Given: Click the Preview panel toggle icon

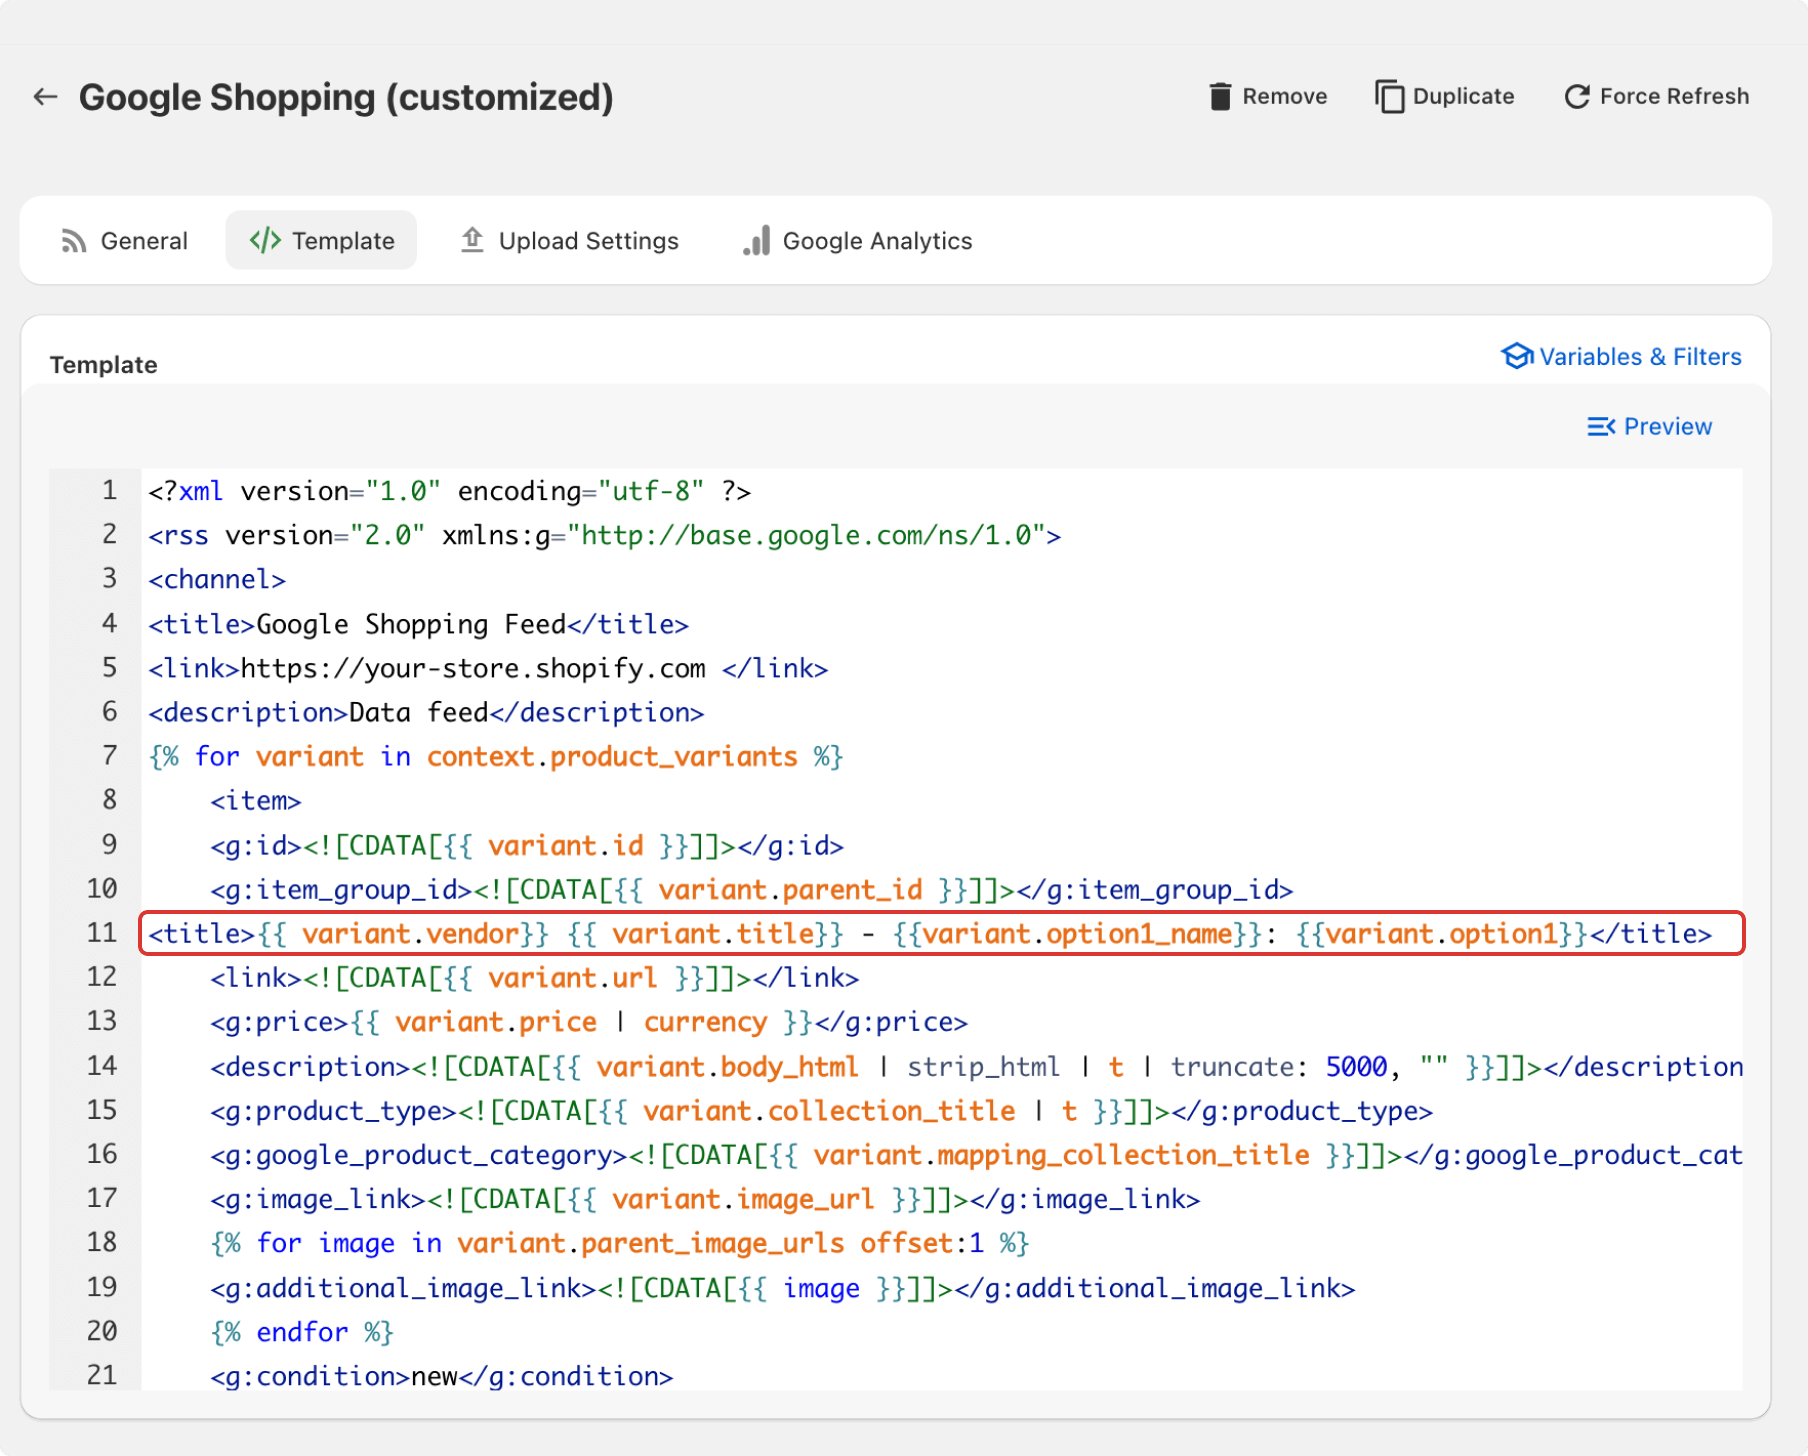Looking at the screenshot, I should [x=1601, y=427].
